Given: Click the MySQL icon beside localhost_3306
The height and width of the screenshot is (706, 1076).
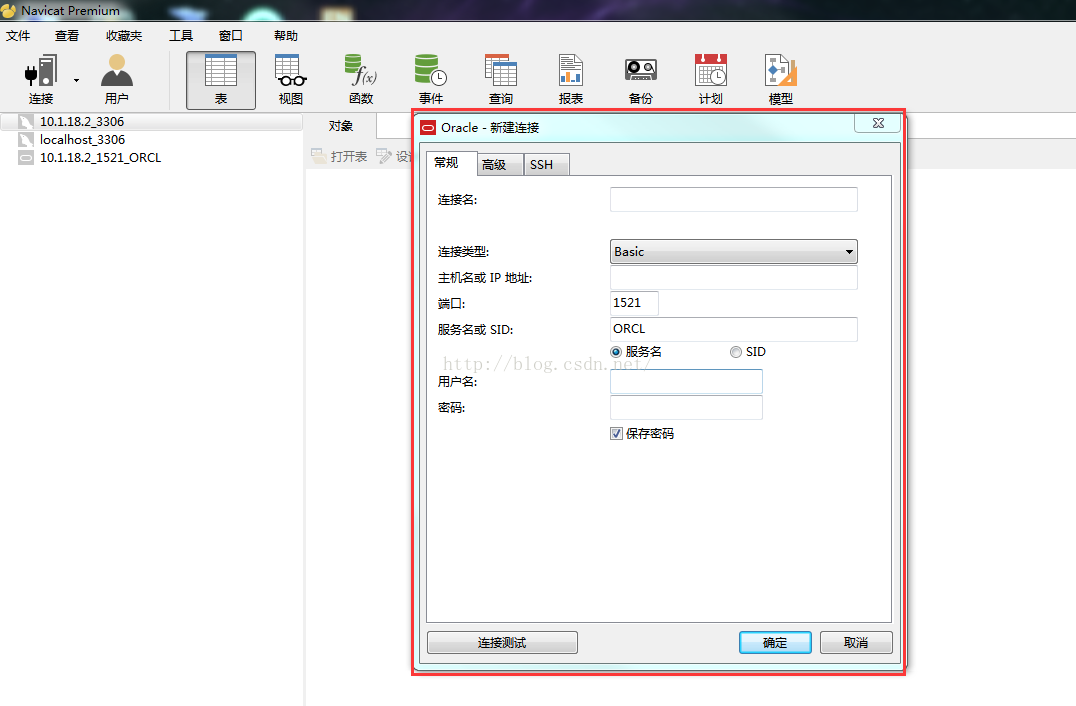Looking at the screenshot, I should [x=26, y=140].
